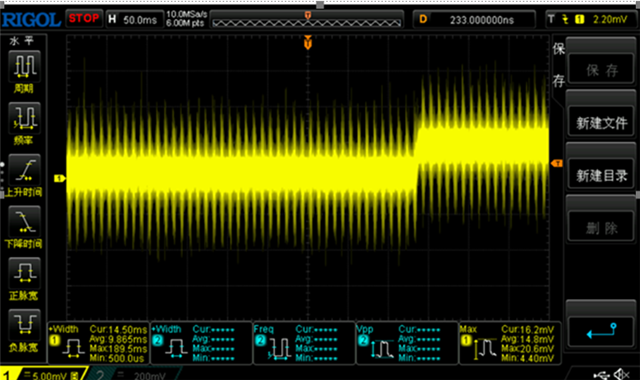Click the 删除 delete button
Viewport: 640px width, 380px height.
[x=601, y=227]
